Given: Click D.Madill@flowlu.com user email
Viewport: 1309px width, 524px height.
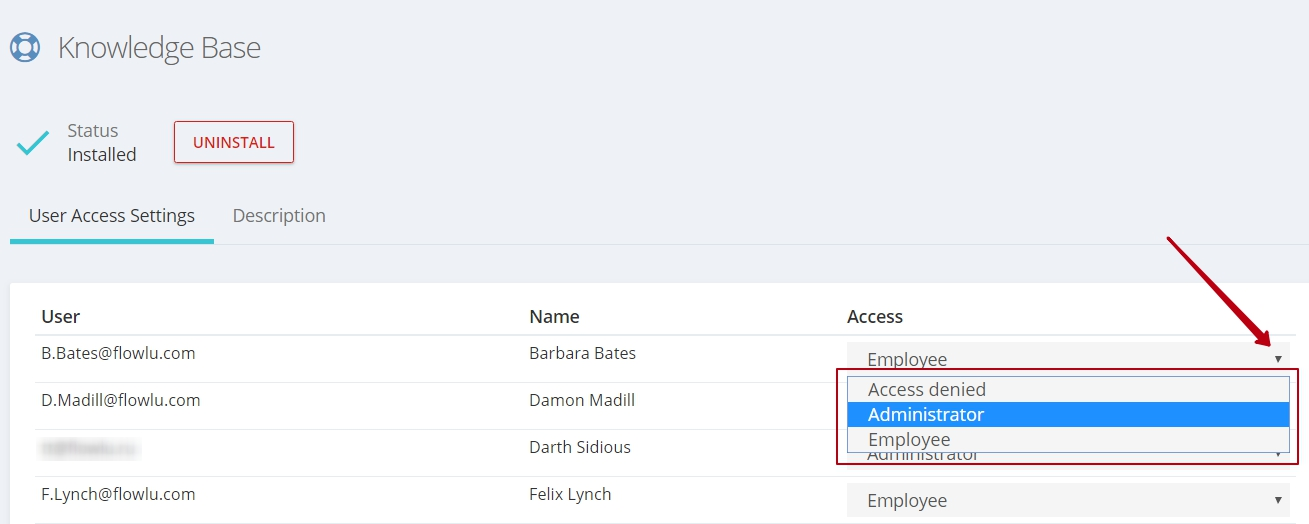Looking at the screenshot, I should [x=121, y=400].
